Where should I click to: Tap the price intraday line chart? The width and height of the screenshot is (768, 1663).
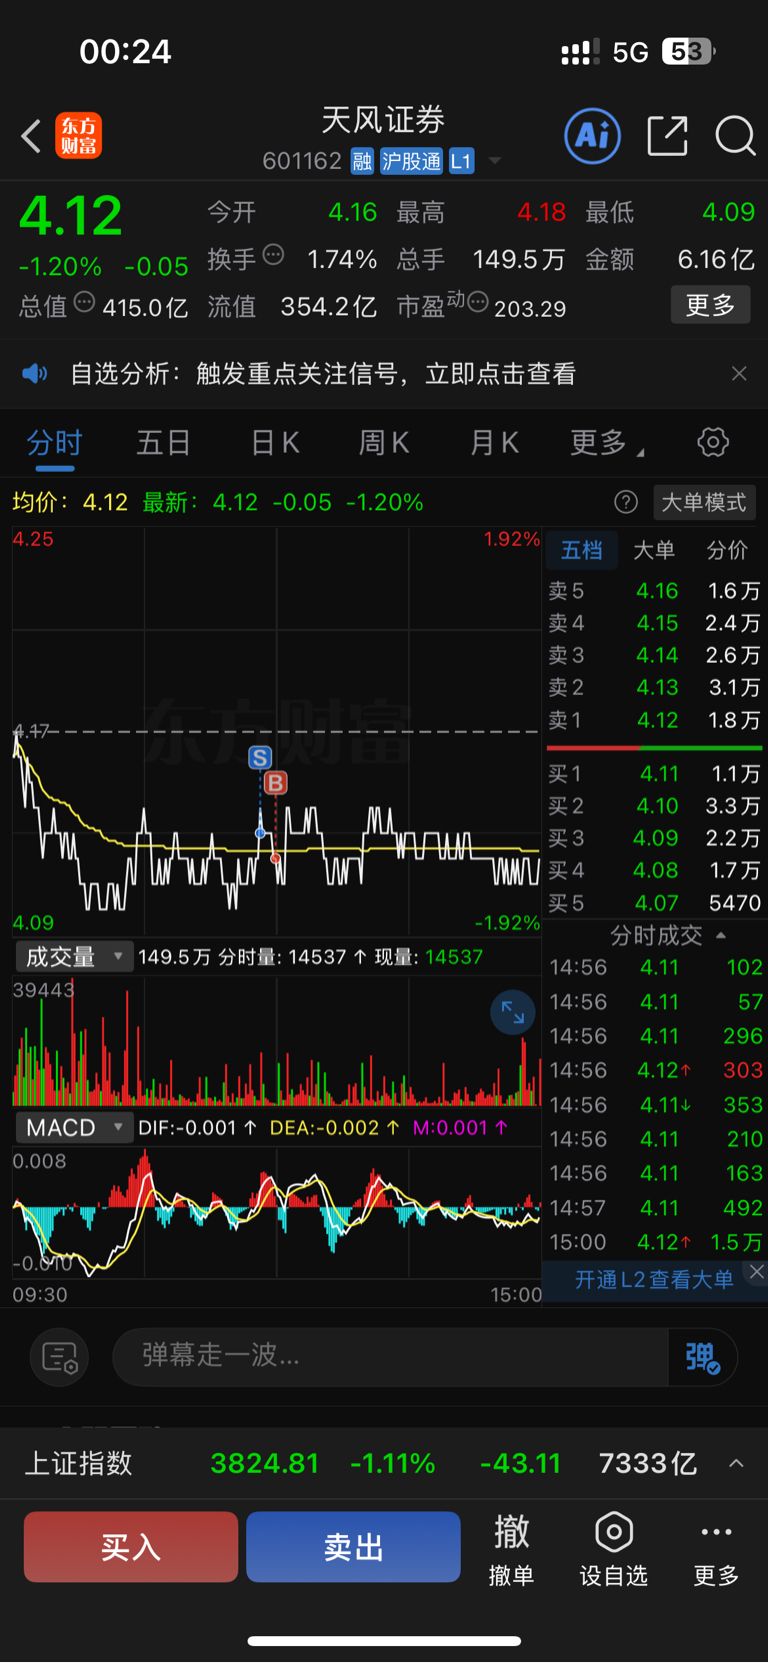276,731
